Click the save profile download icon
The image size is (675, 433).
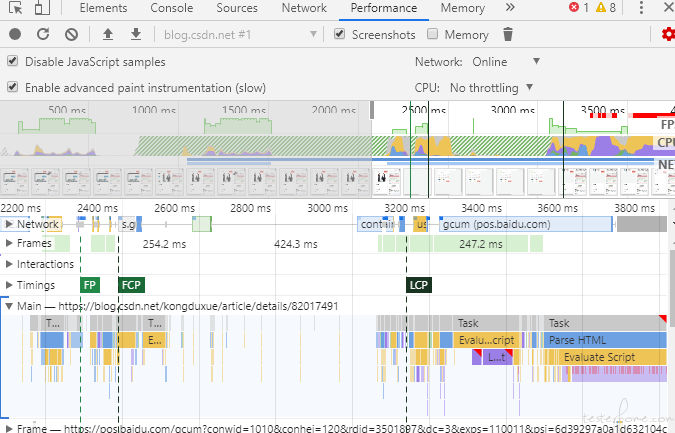pos(134,34)
